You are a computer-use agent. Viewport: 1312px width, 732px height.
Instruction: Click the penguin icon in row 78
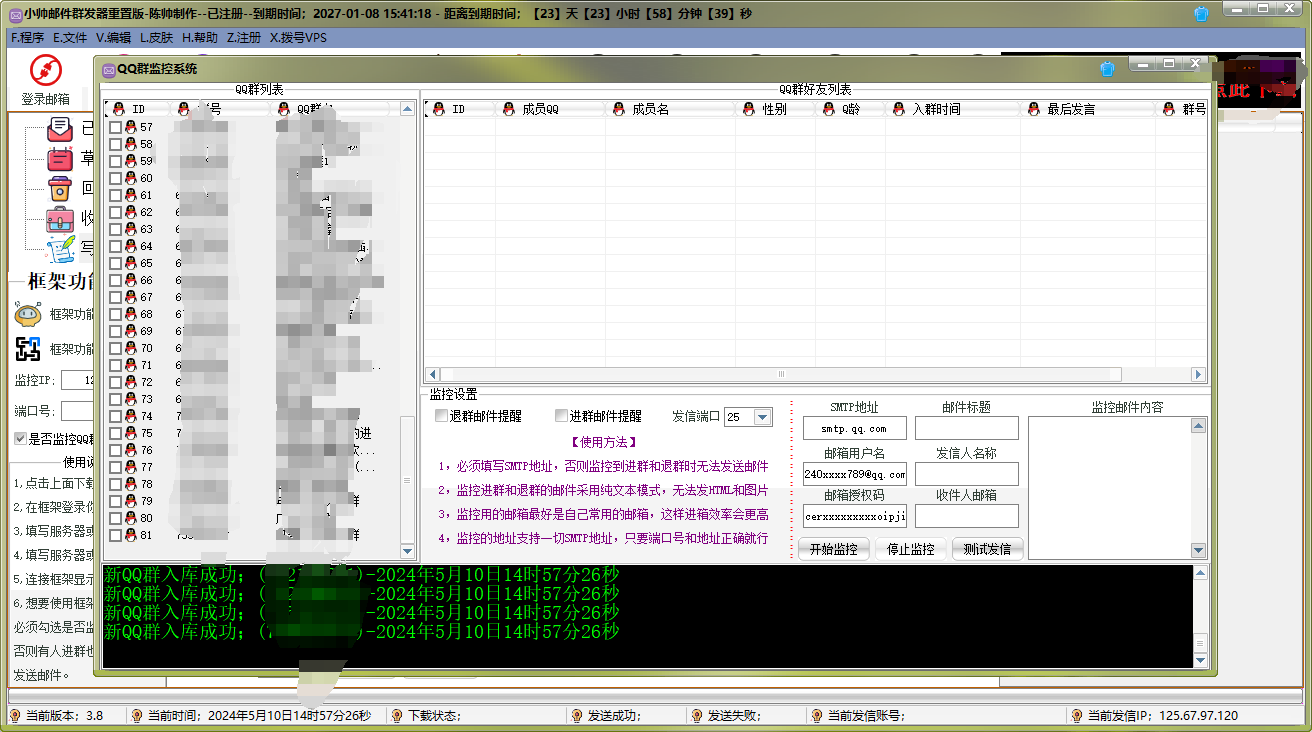[x=130, y=484]
